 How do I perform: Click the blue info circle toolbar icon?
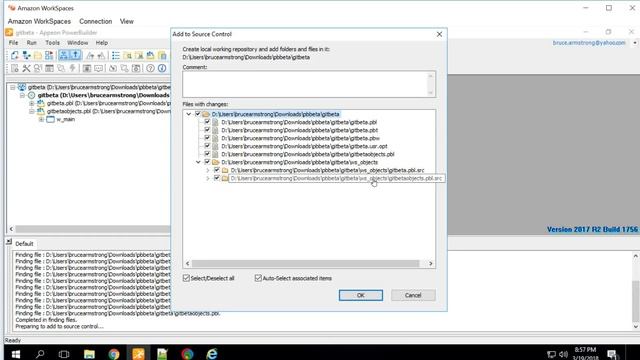(x=162, y=68)
